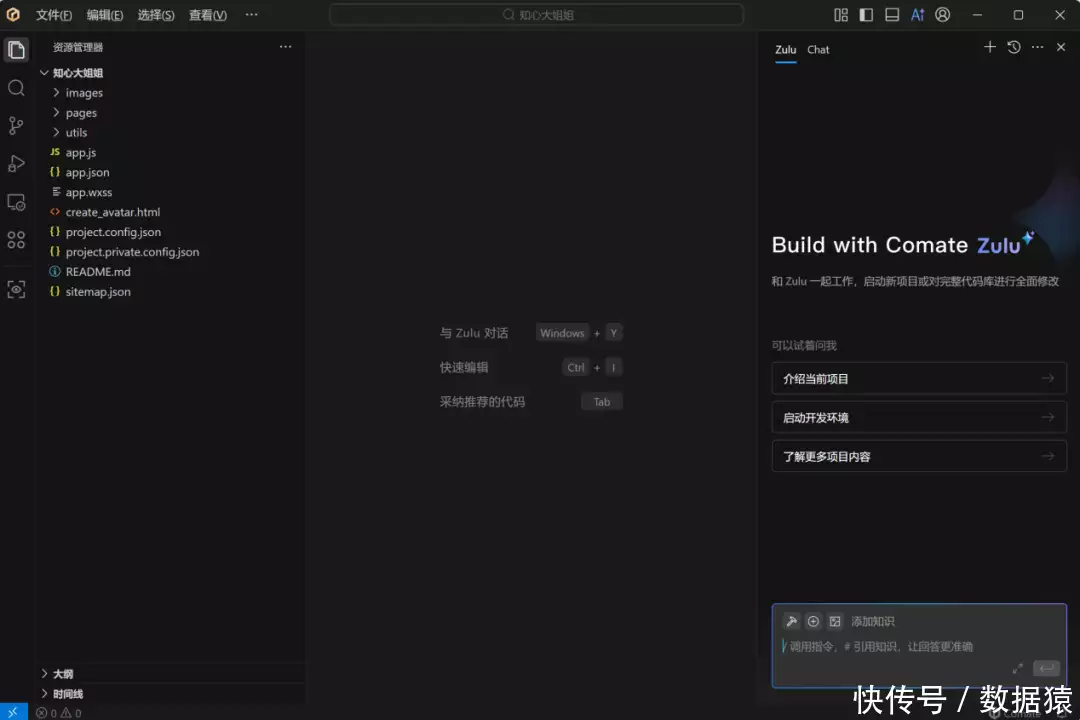This screenshot has width=1080, height=720.
Task: Open the account profile icon
Action: pyautogui.click(x=942, y=14)
